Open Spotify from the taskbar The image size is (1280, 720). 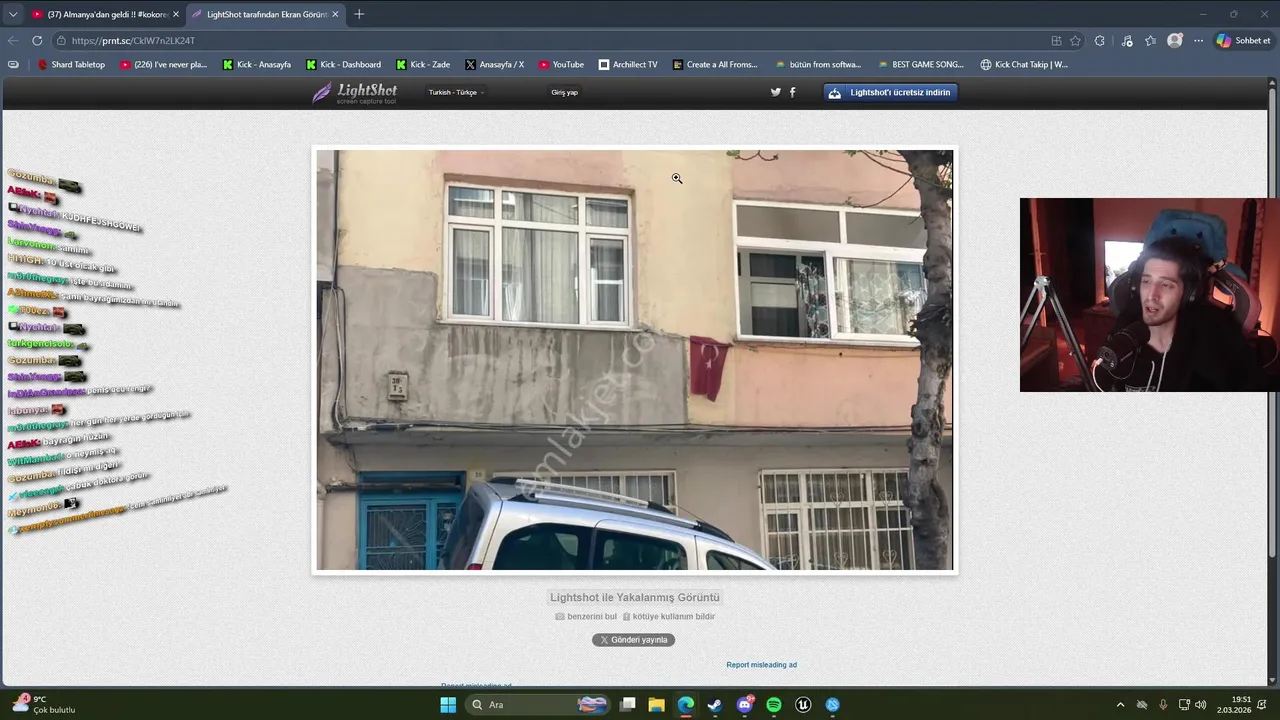(774, 705)
